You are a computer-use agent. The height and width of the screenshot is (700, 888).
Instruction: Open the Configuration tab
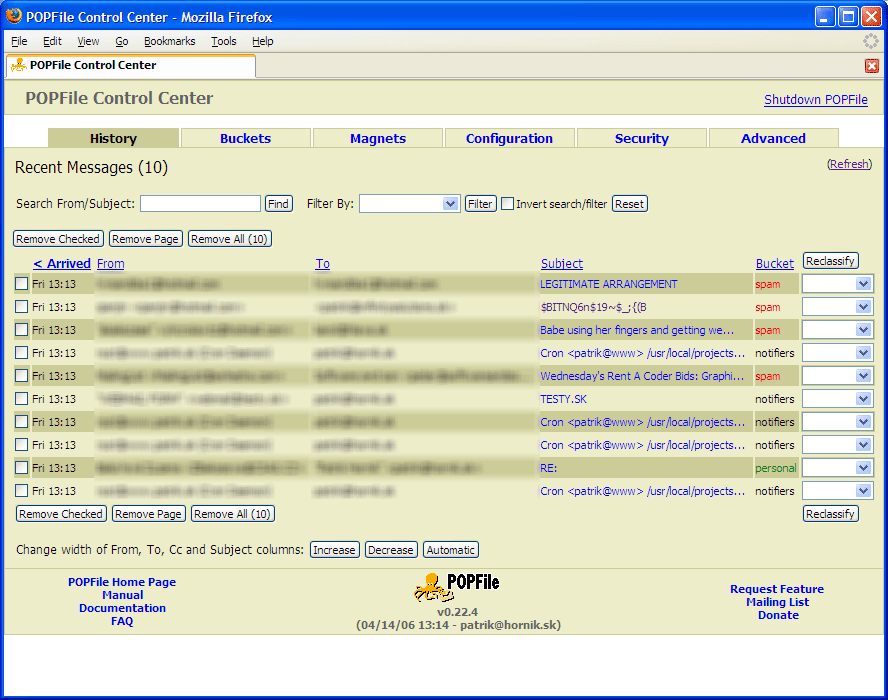[x=509, y=138]
